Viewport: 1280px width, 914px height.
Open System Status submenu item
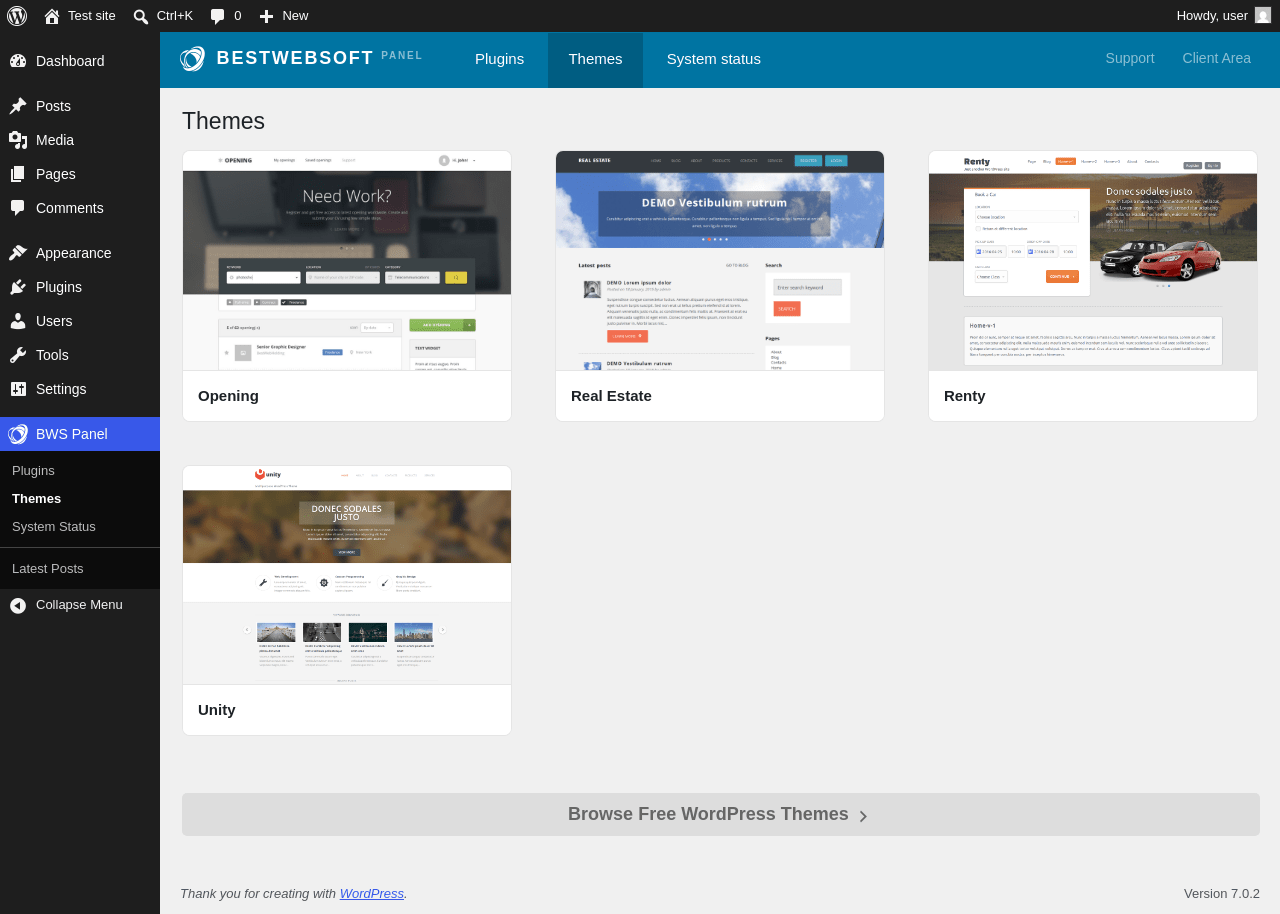pyautogui.click(x=54, y=527)
